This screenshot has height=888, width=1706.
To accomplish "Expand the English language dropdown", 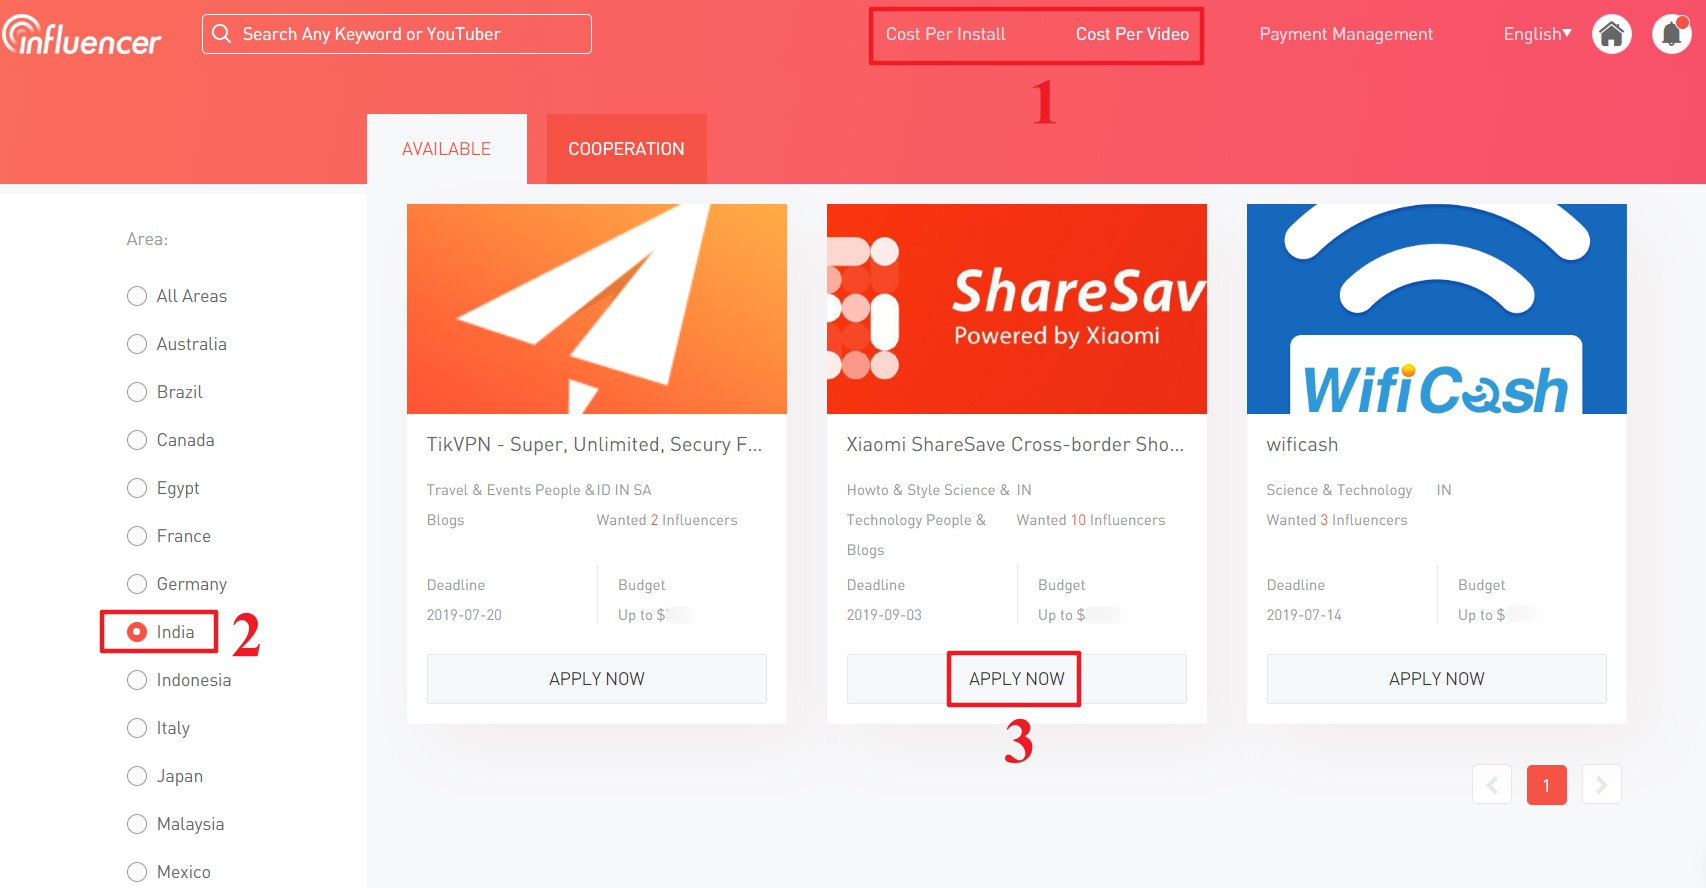I will click(1538, 34).
